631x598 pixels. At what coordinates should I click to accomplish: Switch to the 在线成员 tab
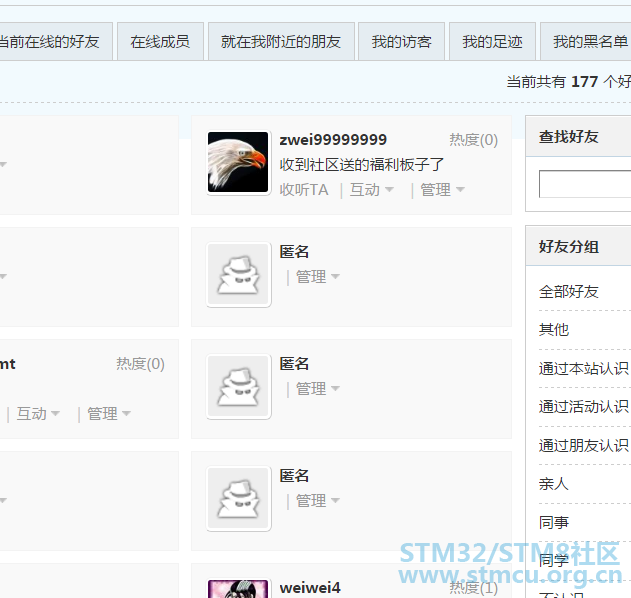coord(160,41)
